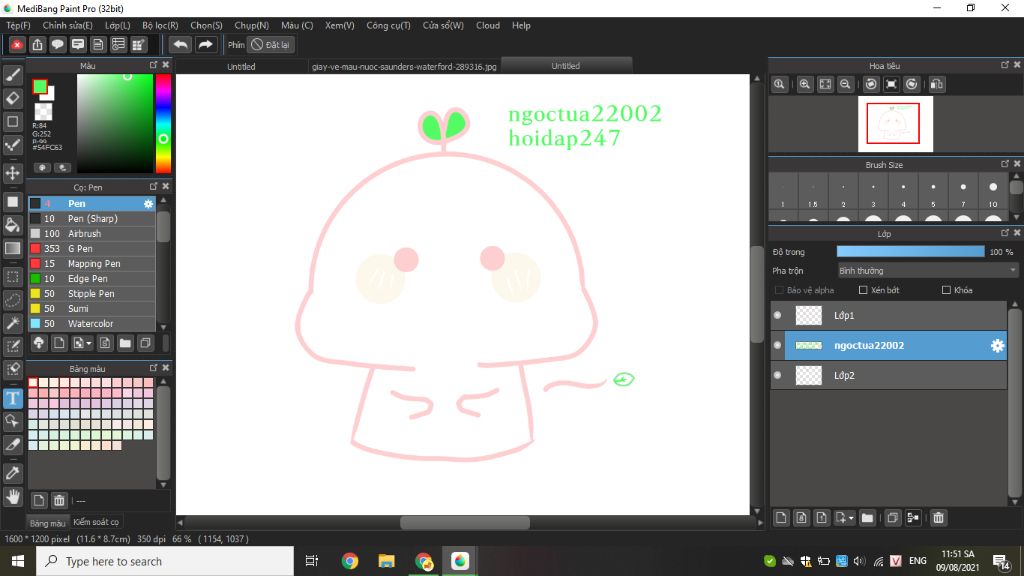Adjust the Độ trong opacity slider

[x=910, y=251]
